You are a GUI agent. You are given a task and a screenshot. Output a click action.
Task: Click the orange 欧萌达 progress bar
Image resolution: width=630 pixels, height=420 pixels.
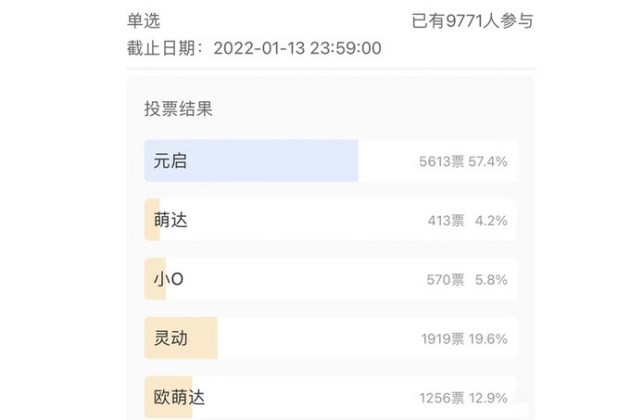point(168,397)
